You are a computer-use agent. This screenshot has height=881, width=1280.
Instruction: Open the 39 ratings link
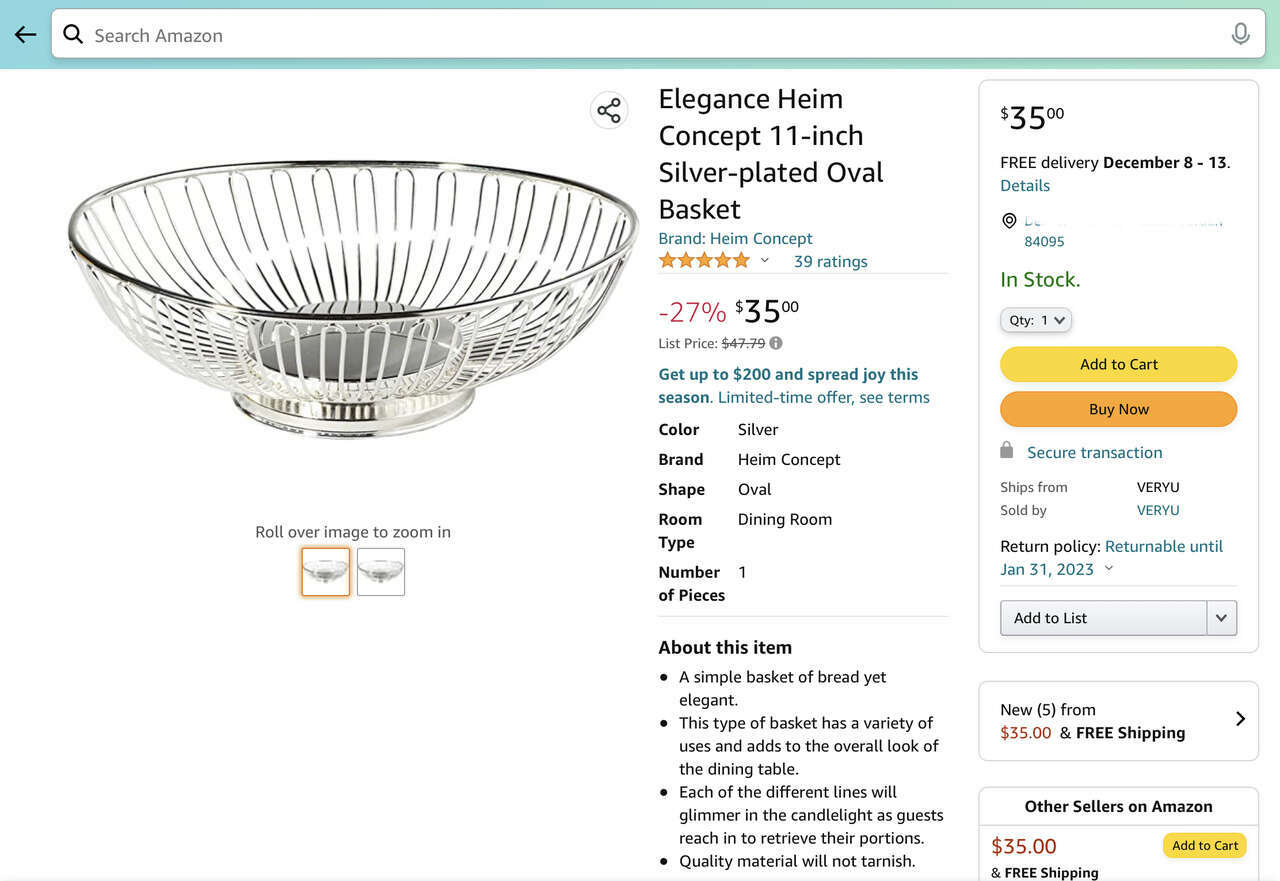[830, 261]
